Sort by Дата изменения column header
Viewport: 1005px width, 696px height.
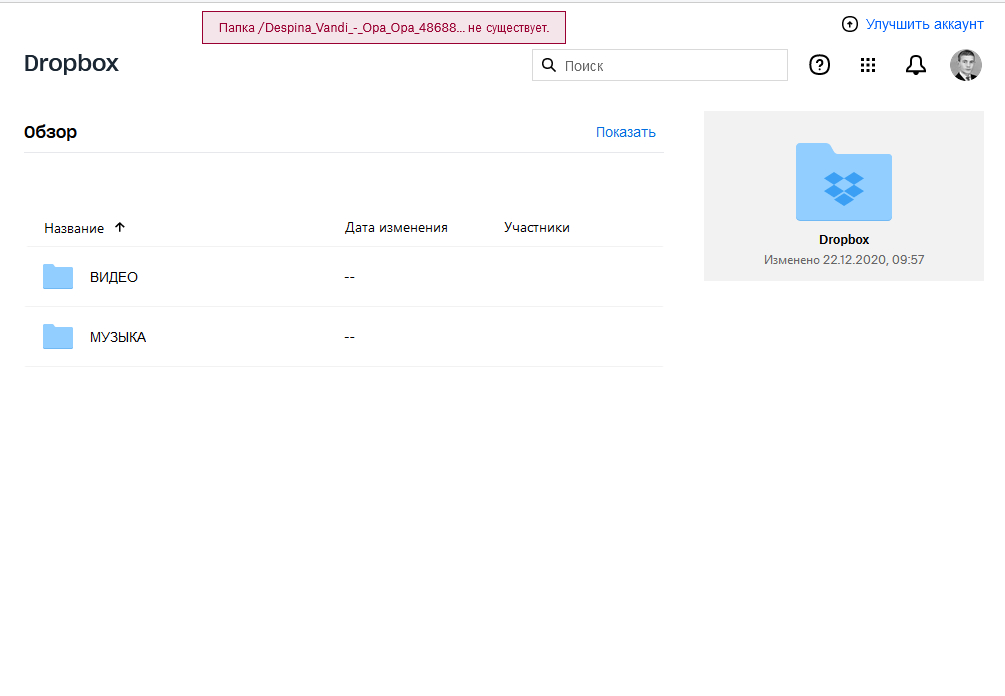pos(396,228)
